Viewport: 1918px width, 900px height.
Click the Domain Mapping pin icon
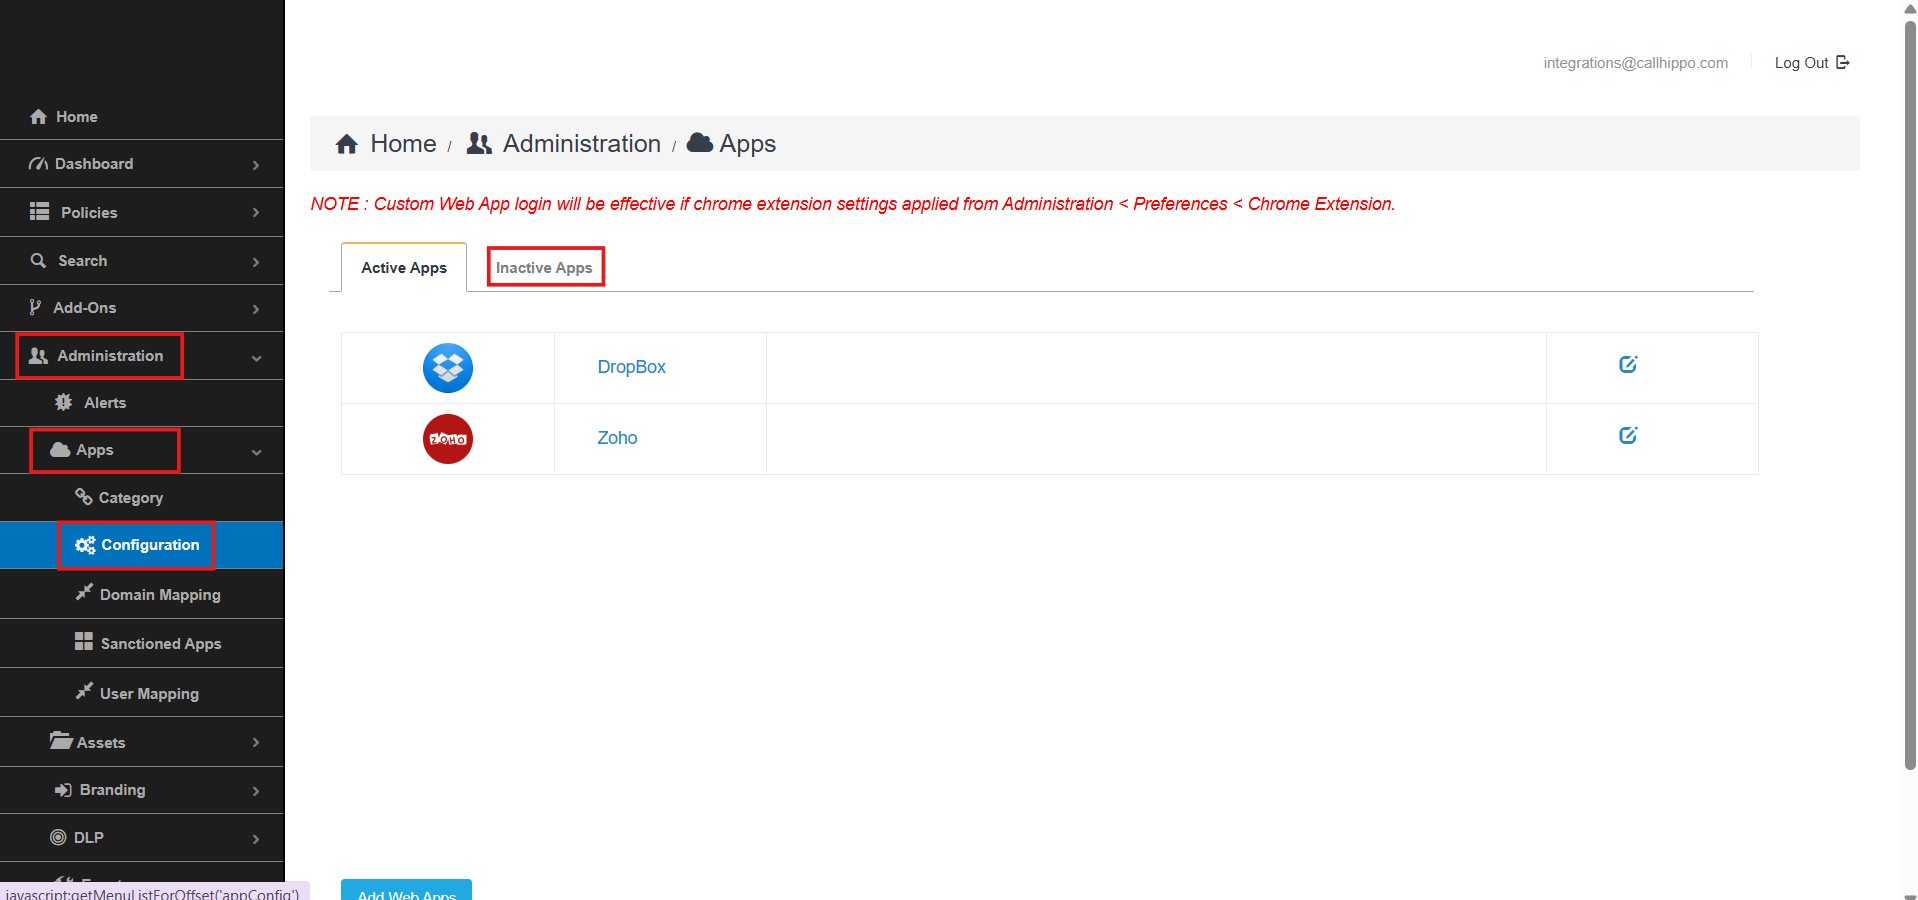[x=84, y=593]
